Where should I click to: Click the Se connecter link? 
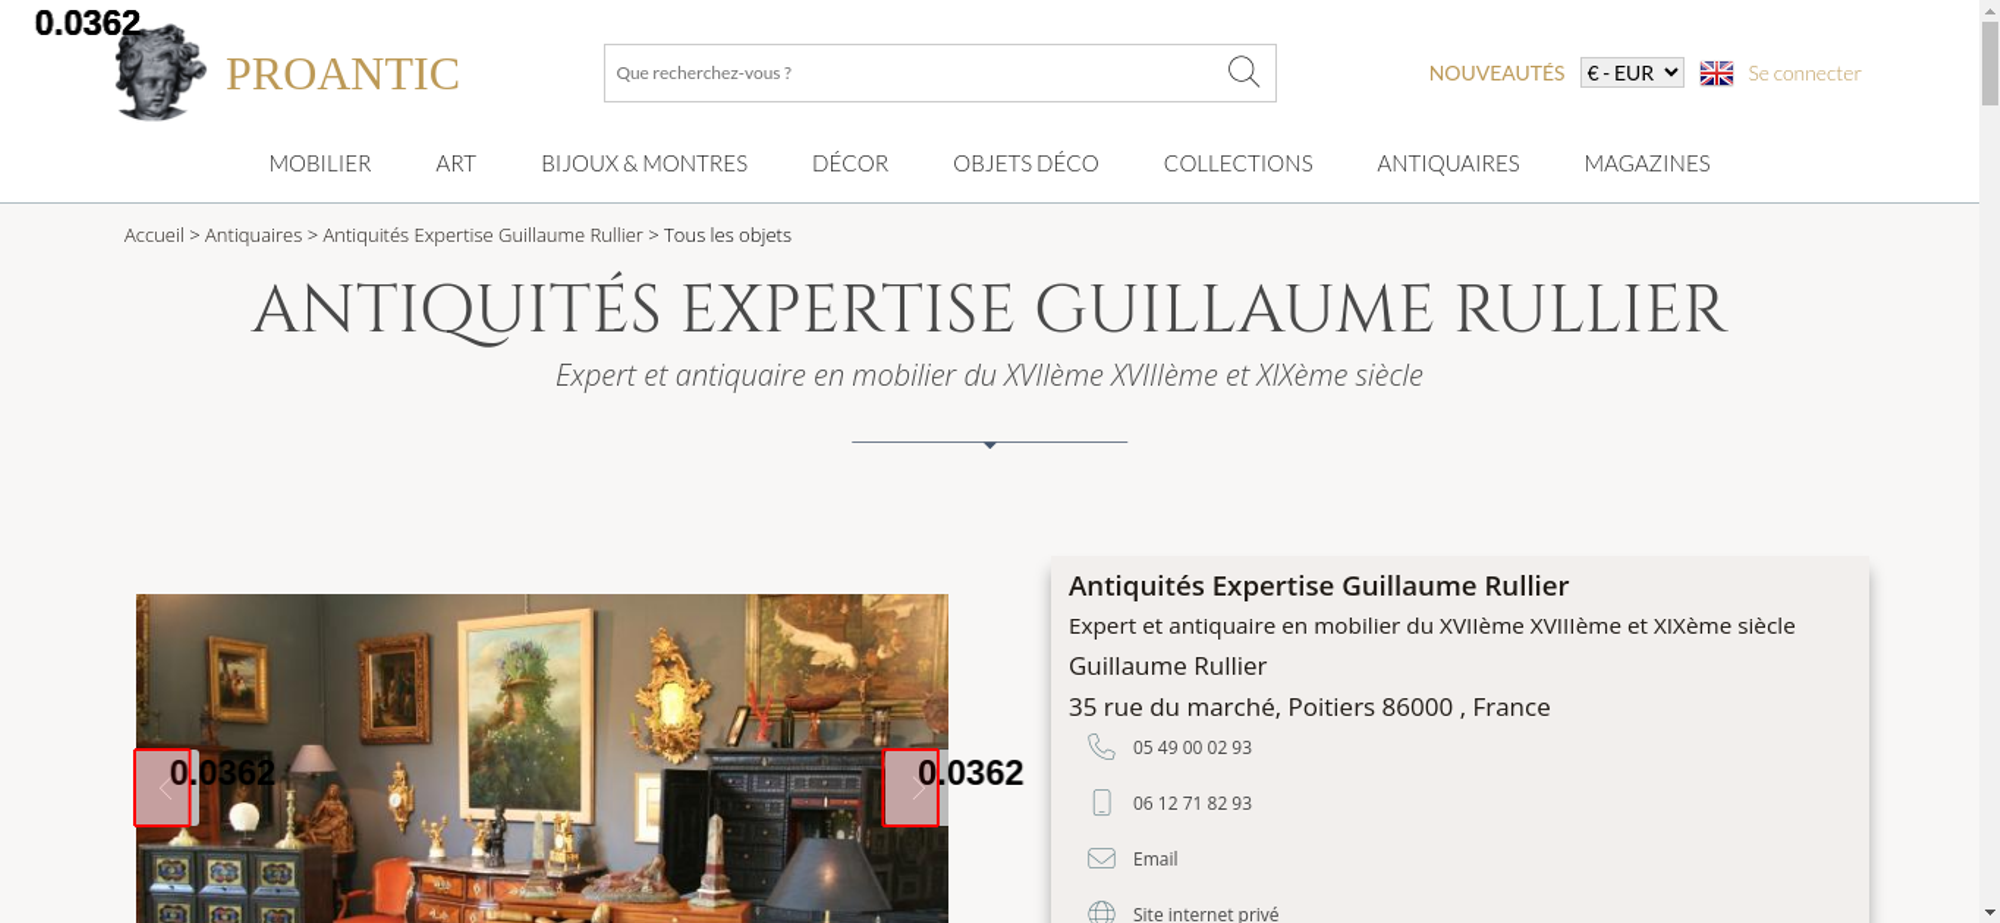1804,73
